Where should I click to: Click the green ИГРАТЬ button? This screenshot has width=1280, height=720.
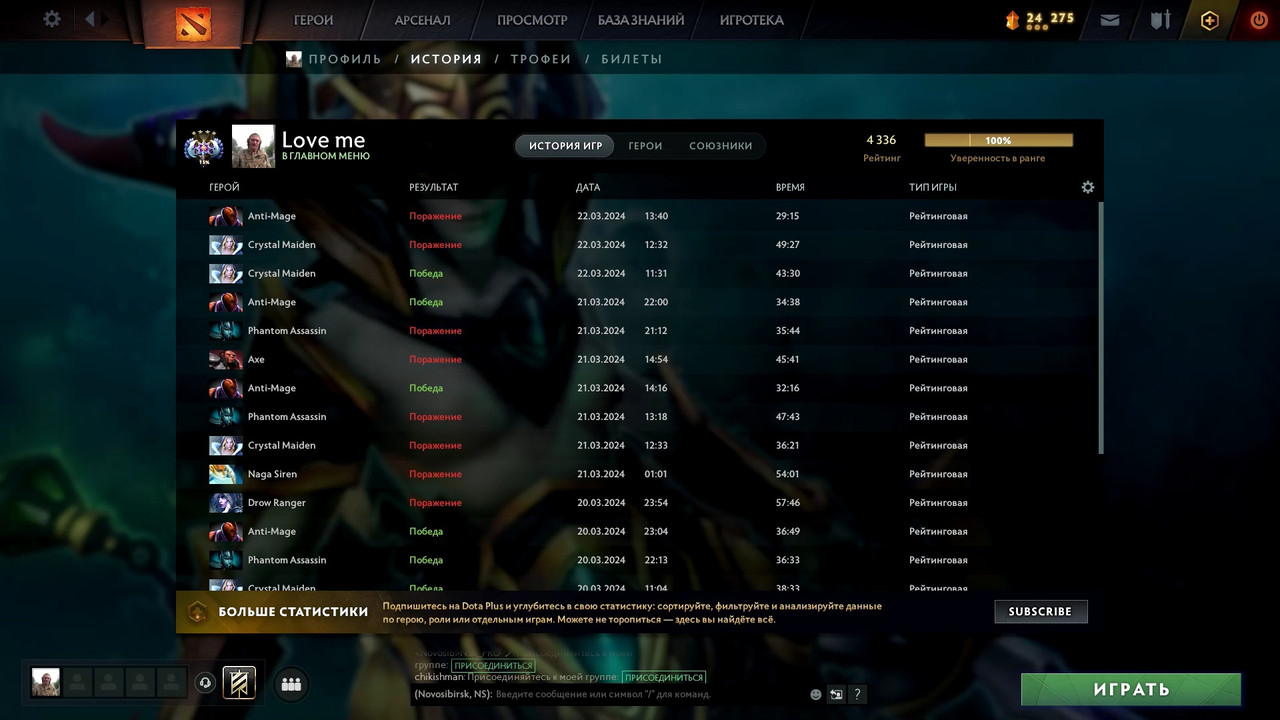click(x=1131, y=689)
